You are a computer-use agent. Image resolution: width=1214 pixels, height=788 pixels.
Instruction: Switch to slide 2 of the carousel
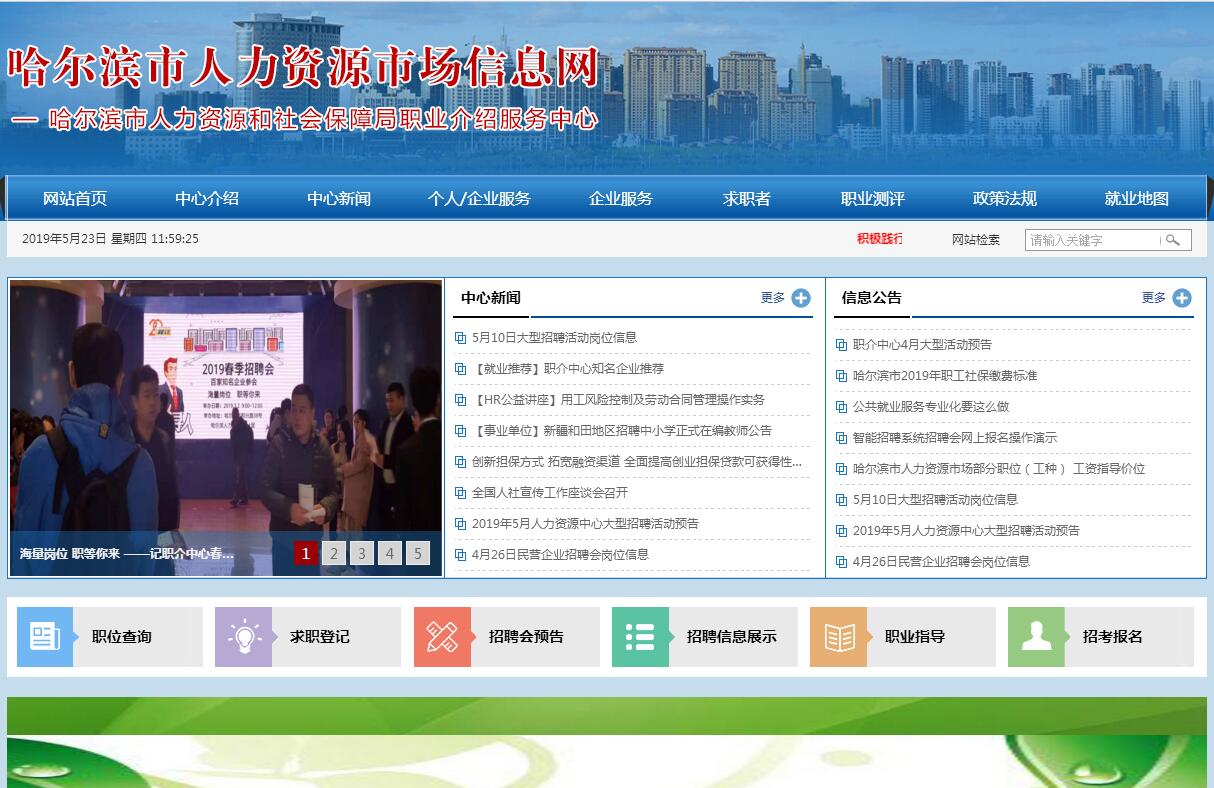334,553
